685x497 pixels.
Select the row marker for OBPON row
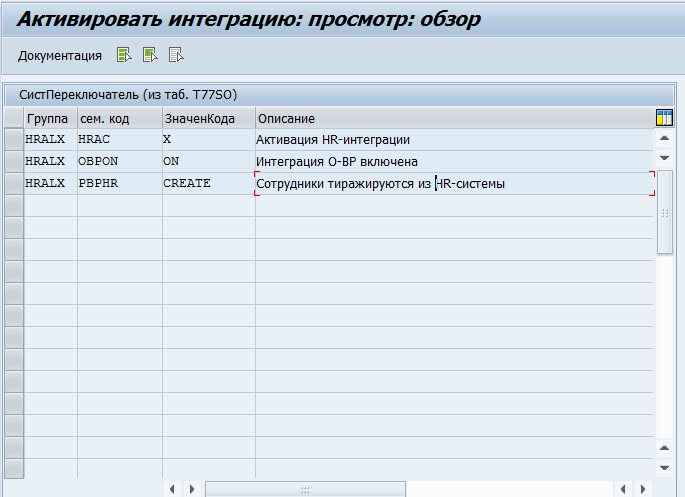point(14,162)
